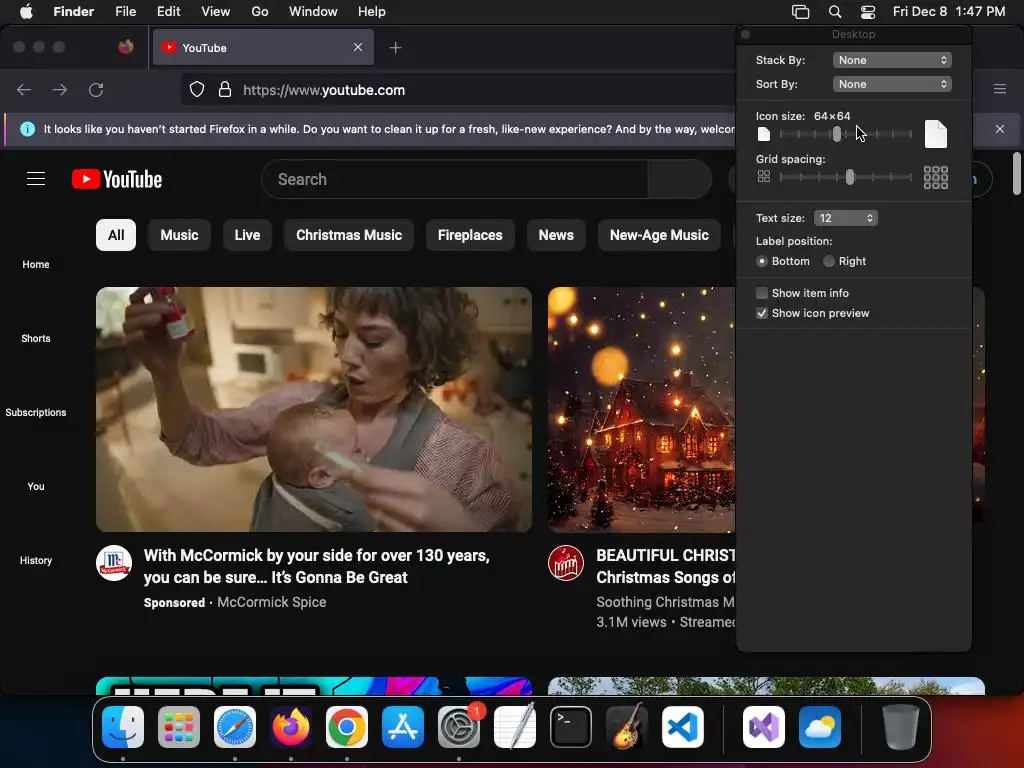
Task: Filter by Live chip
Action: [248, 235]
